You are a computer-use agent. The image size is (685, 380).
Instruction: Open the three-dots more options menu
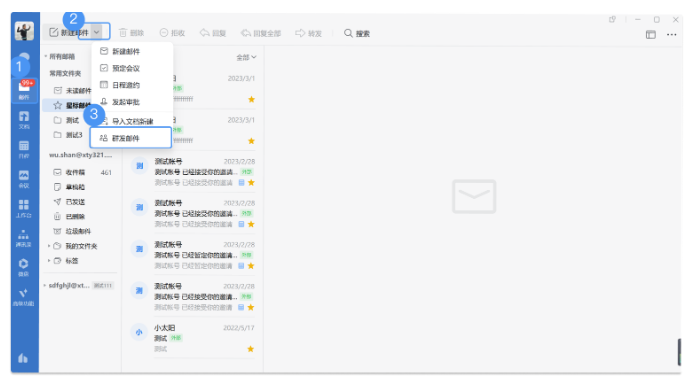coord(671,35)
